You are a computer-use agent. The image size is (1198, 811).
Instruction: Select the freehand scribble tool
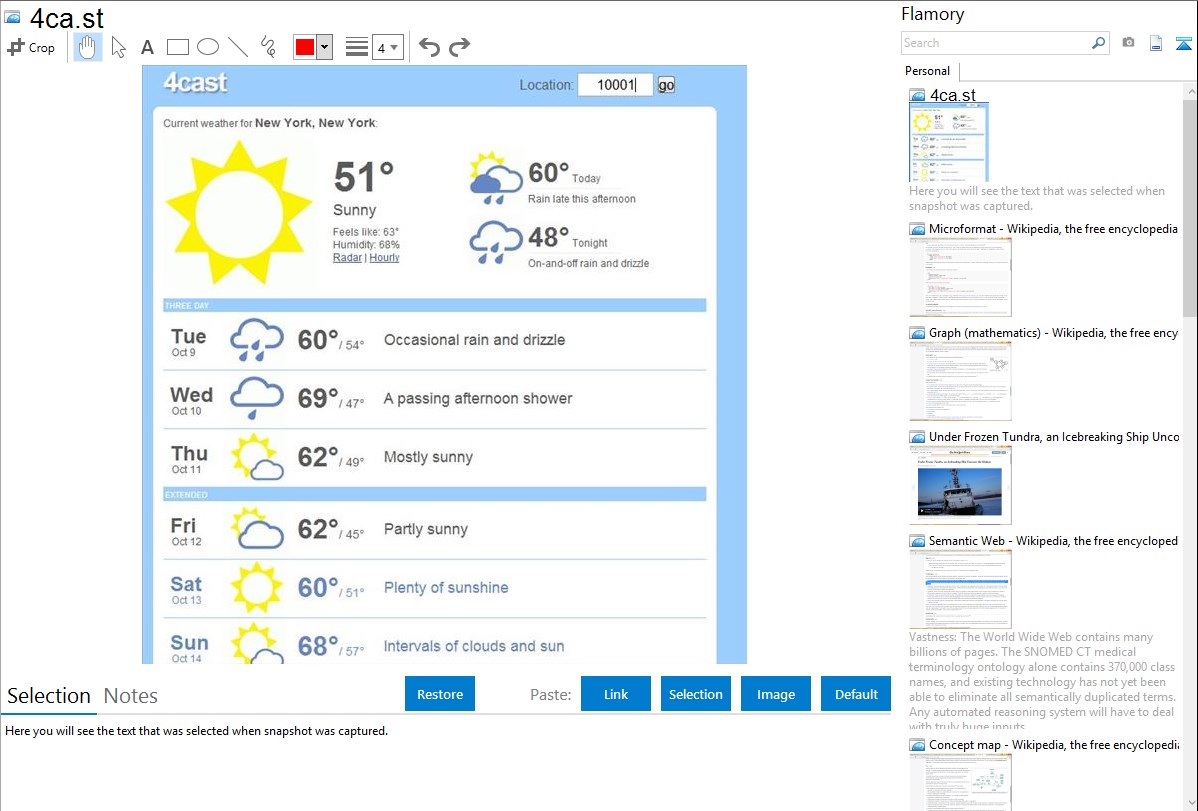[268, 47]
